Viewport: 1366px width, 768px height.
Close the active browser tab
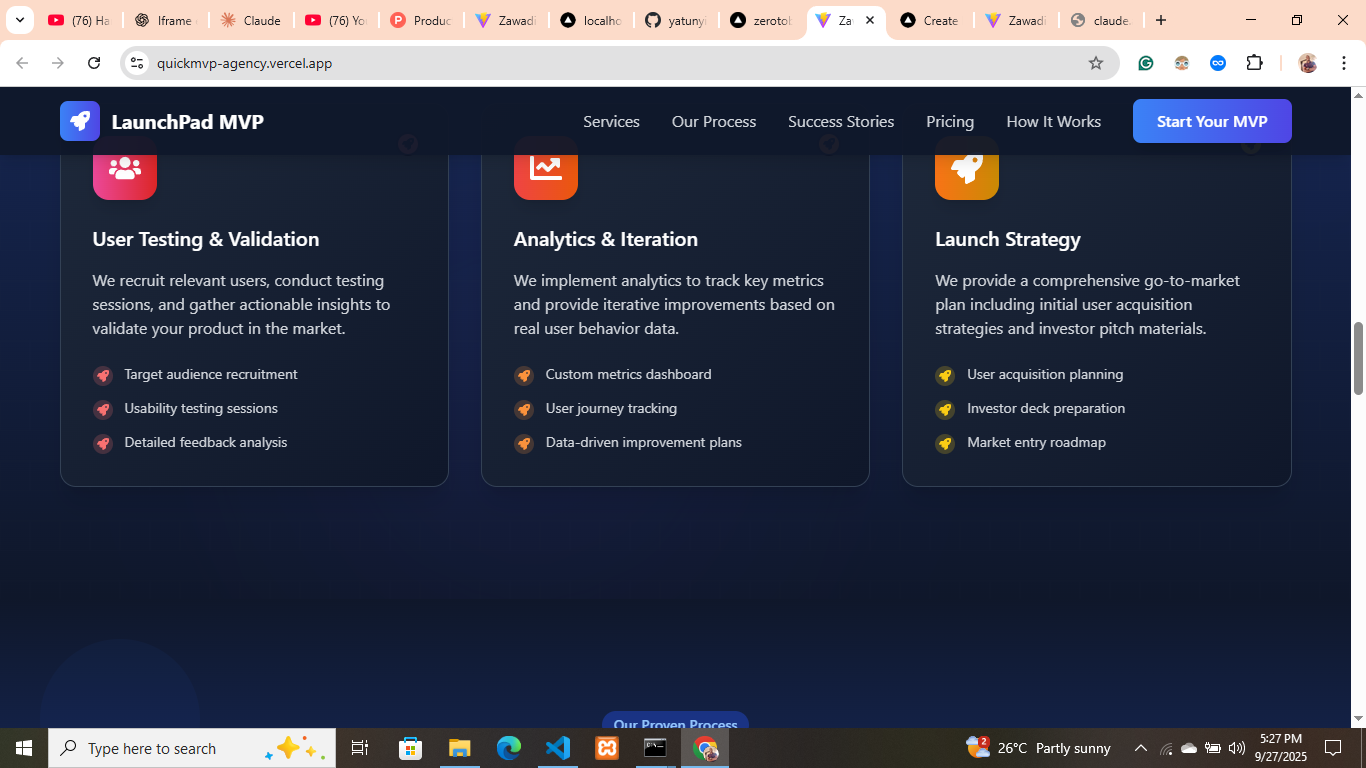pos(869,20)
